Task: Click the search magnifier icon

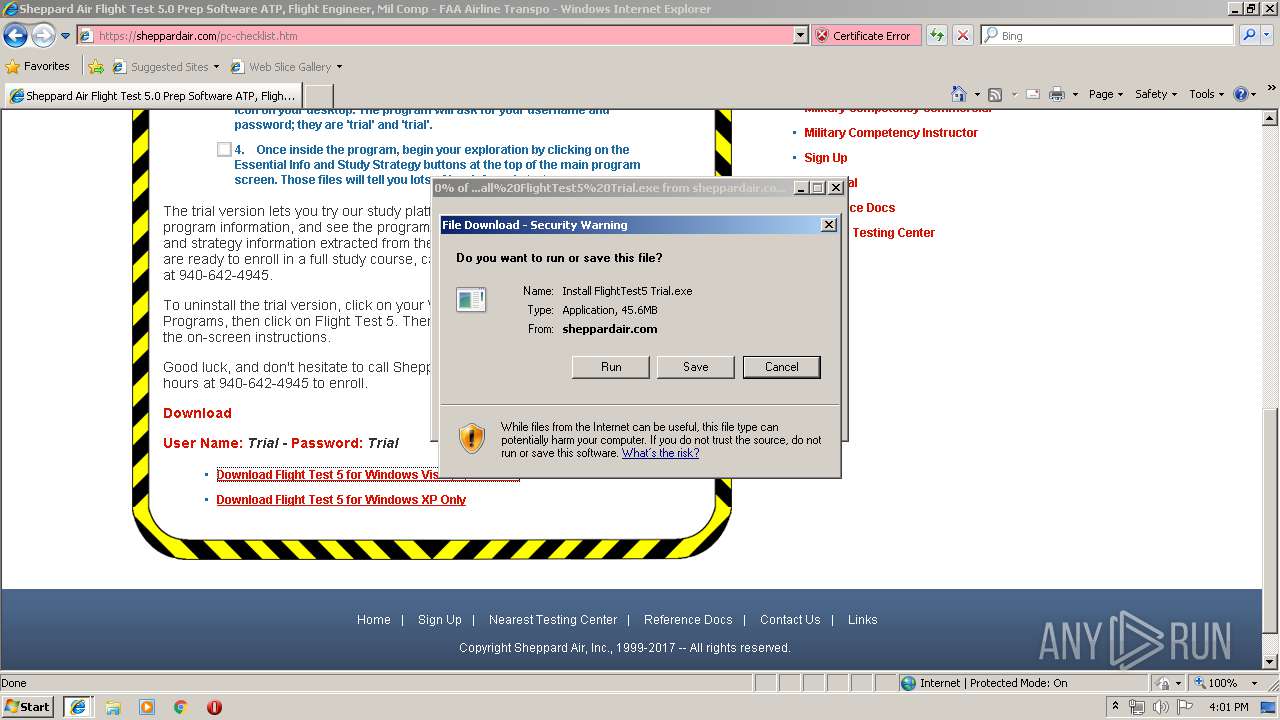Action: click(x=1248, y=35)
